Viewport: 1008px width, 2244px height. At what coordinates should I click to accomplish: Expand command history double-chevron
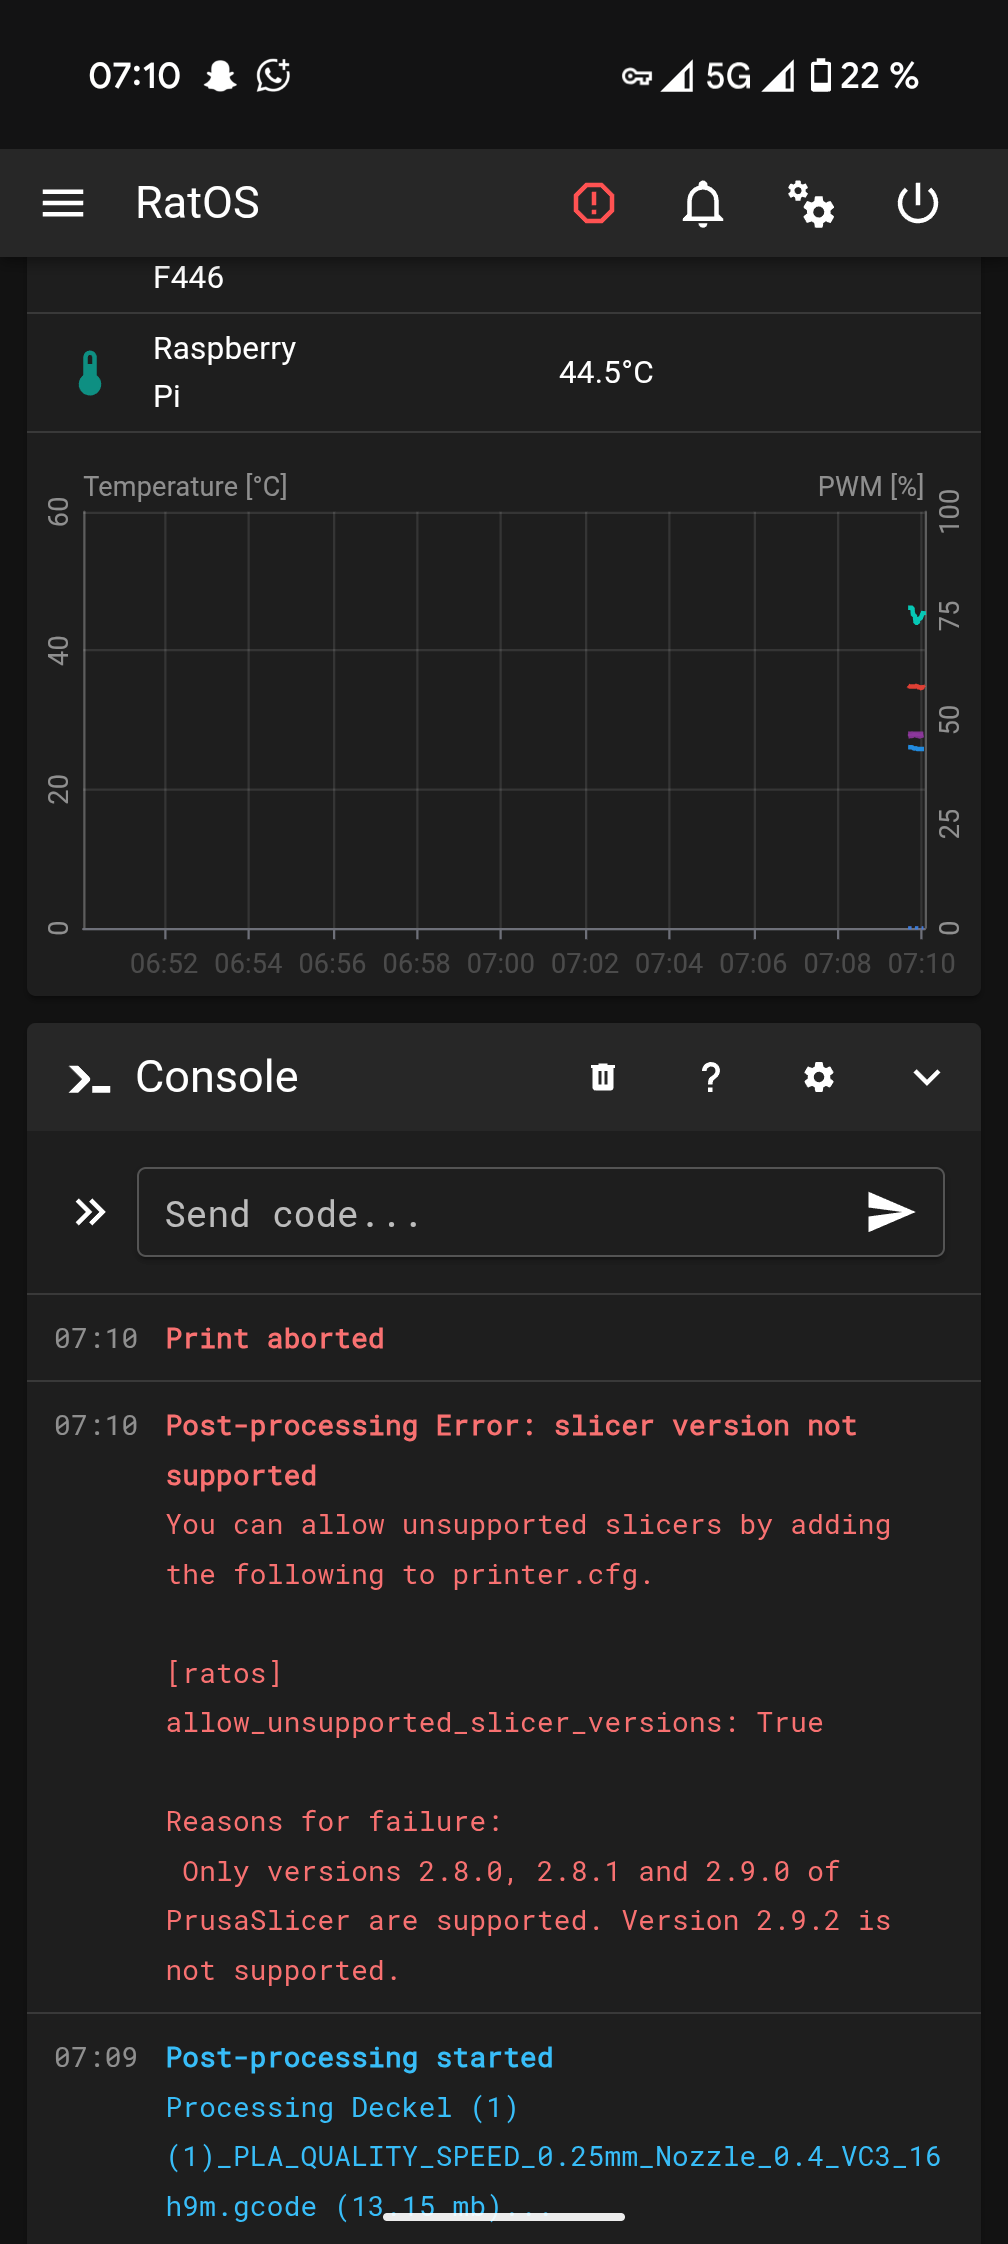point(90,1212)
